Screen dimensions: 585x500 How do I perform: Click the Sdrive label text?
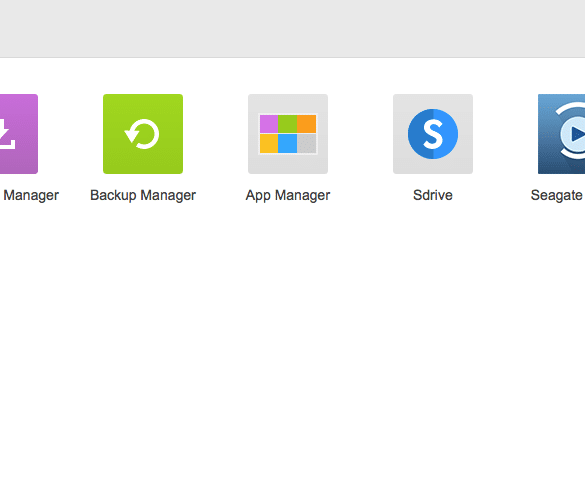pyautogui.click(x=433, y=195)
